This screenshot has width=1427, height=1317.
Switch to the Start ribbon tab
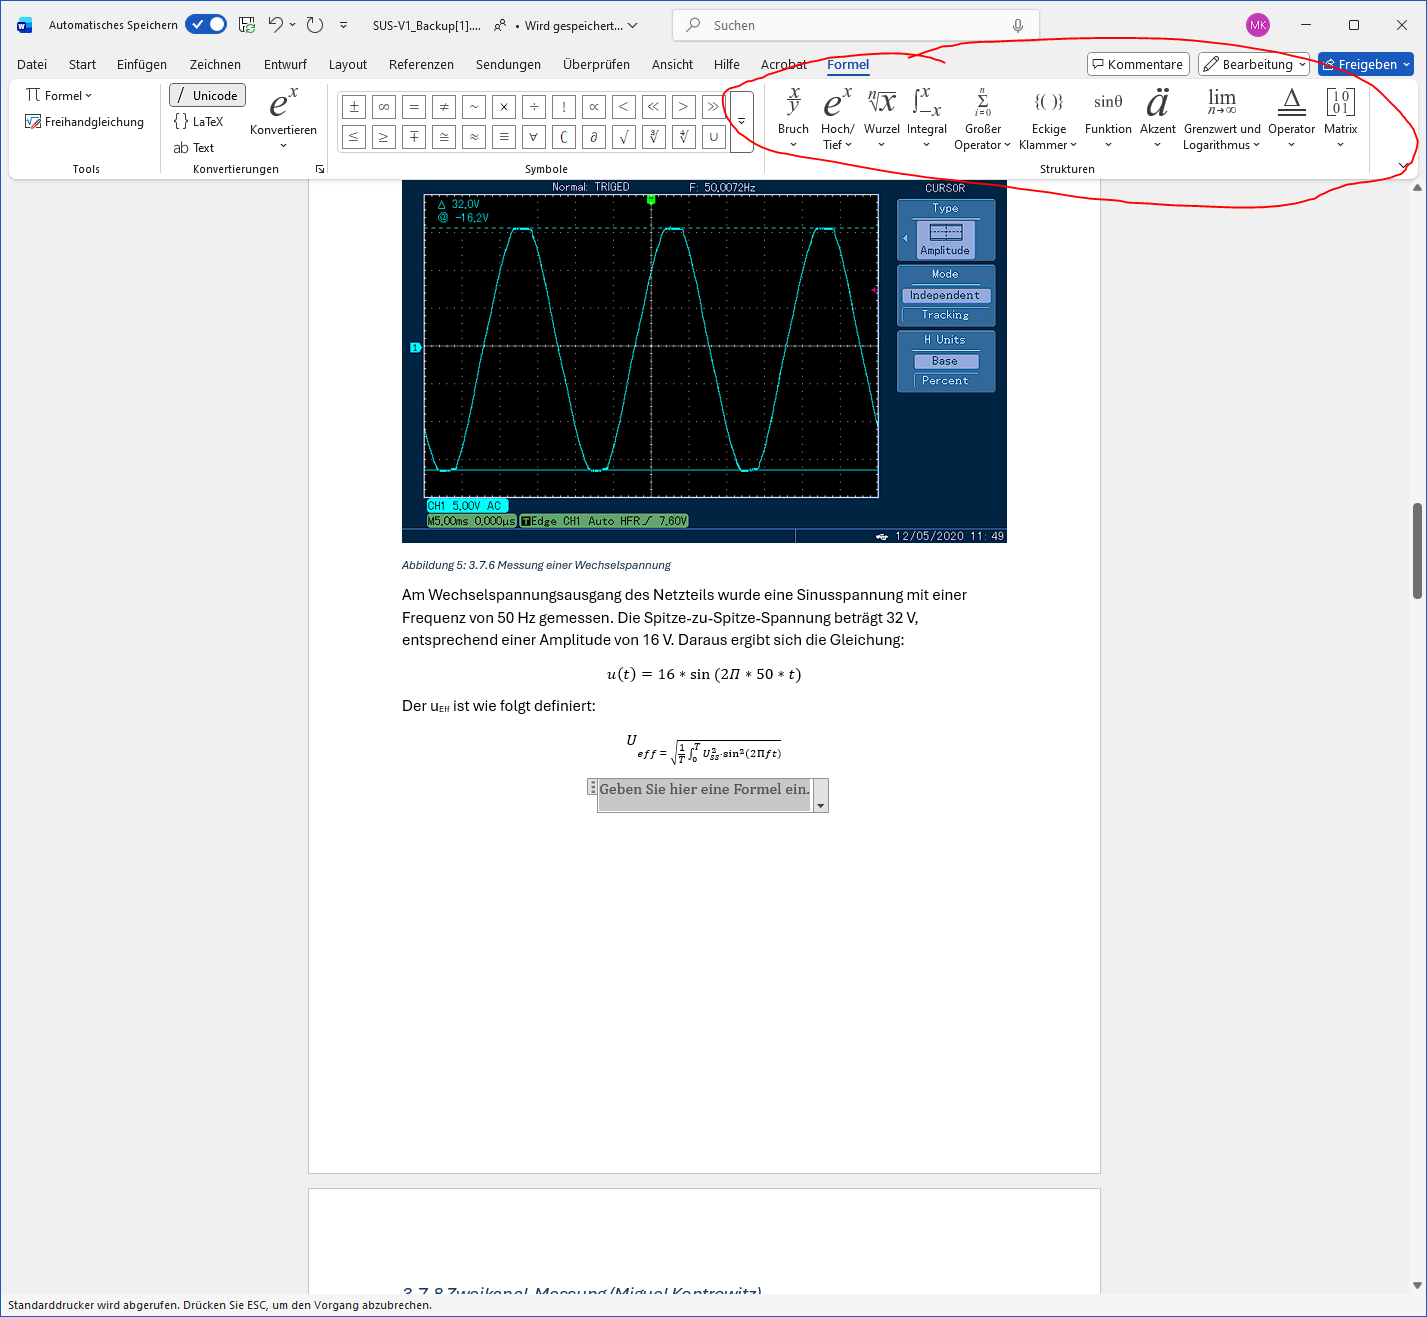[x=81, y=63]
